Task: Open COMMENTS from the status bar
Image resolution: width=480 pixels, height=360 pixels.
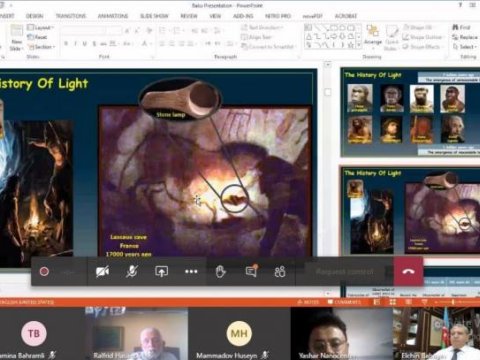Action: tap(344, 302)
